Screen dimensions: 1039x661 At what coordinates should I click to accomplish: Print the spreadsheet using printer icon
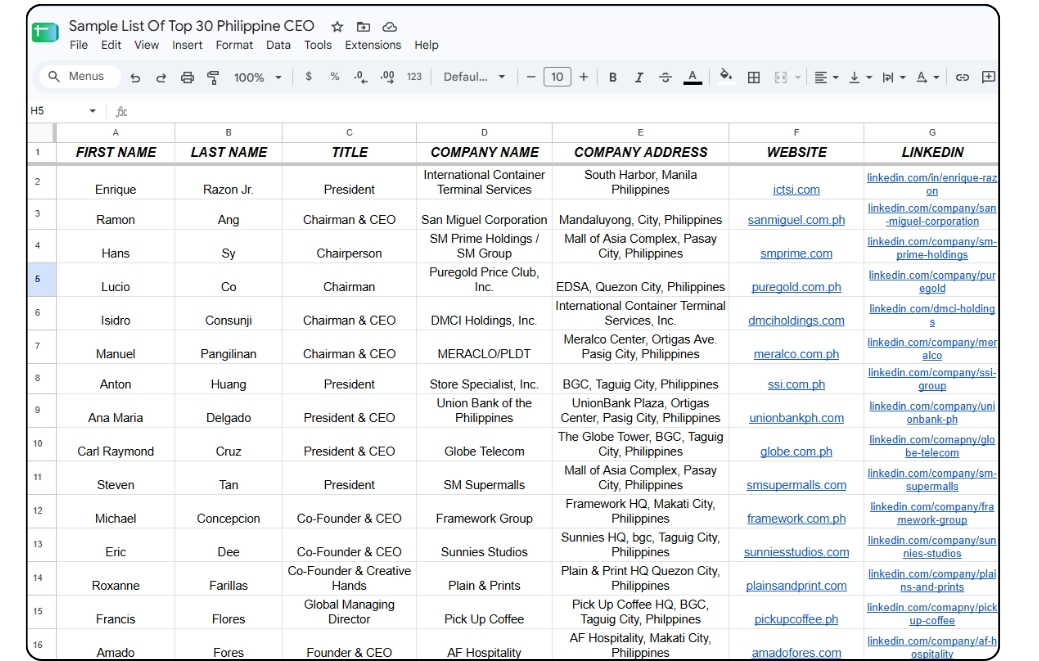coord(188,77)
